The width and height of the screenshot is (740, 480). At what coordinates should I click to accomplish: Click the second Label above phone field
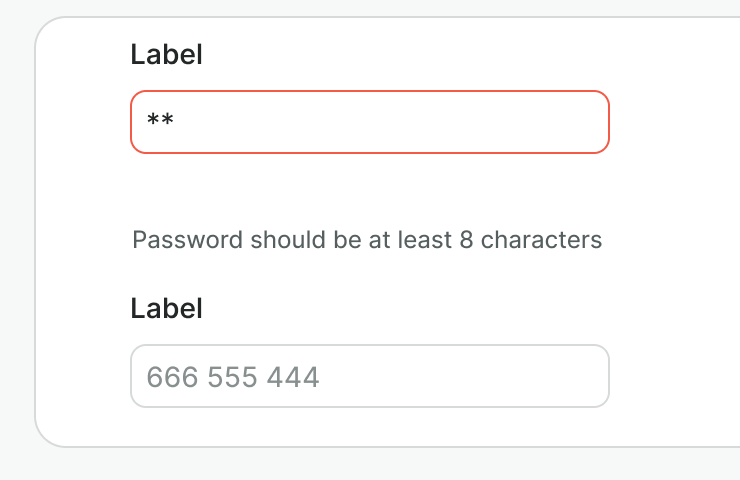coord(166,309)
